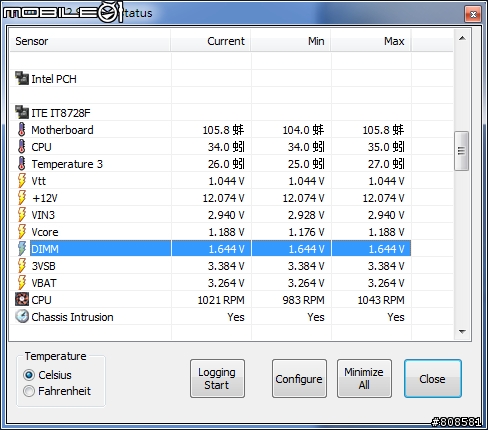This screenshot has height=430, width=488.
Task: Close the window with the red X
Action: (x=473, y=14)
